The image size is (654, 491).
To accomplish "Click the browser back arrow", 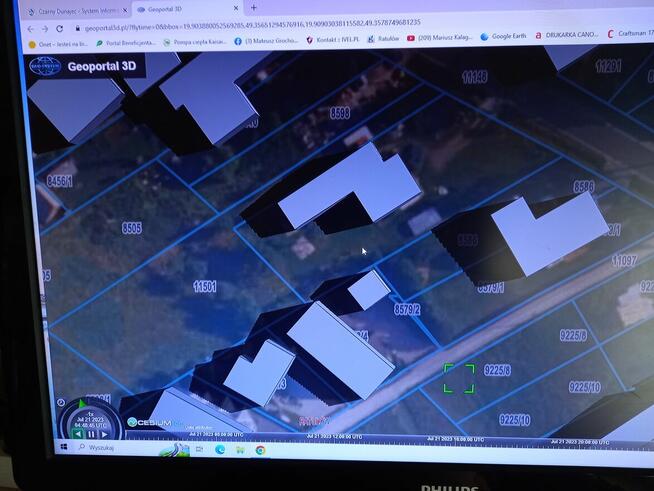I will (x=30, y=27).
